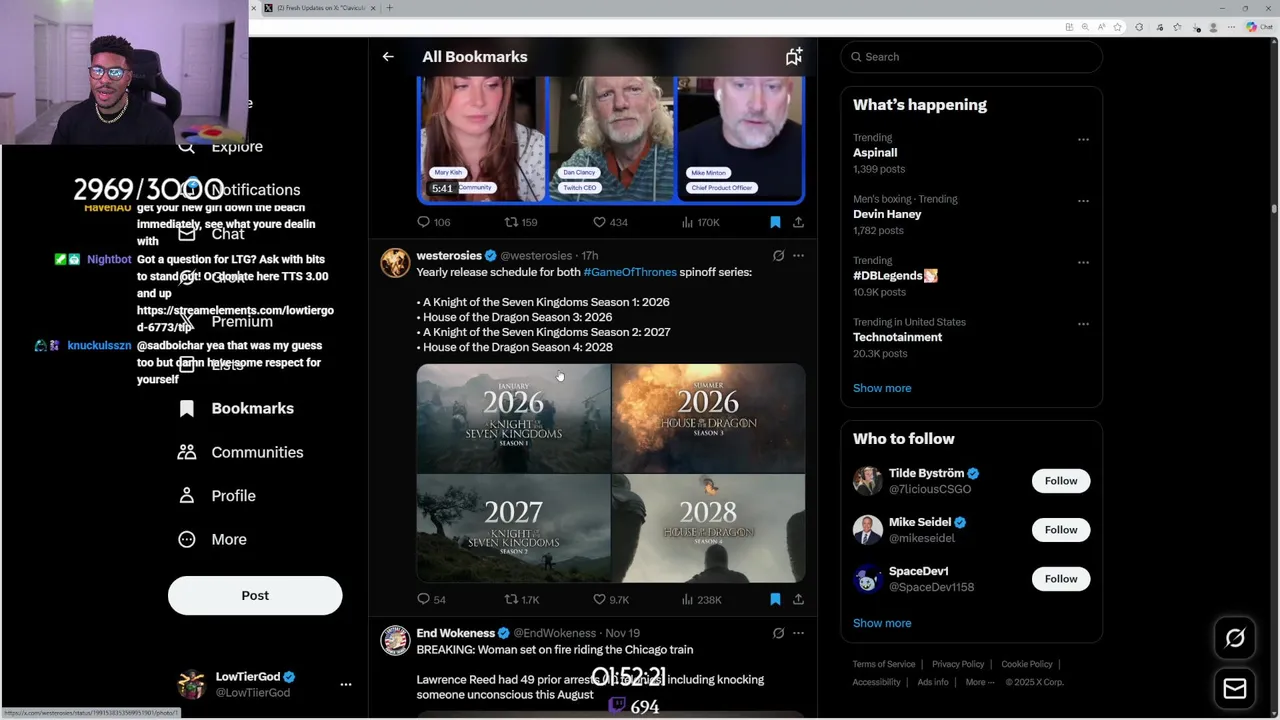Share the video tweet

[x=798, y=222]
